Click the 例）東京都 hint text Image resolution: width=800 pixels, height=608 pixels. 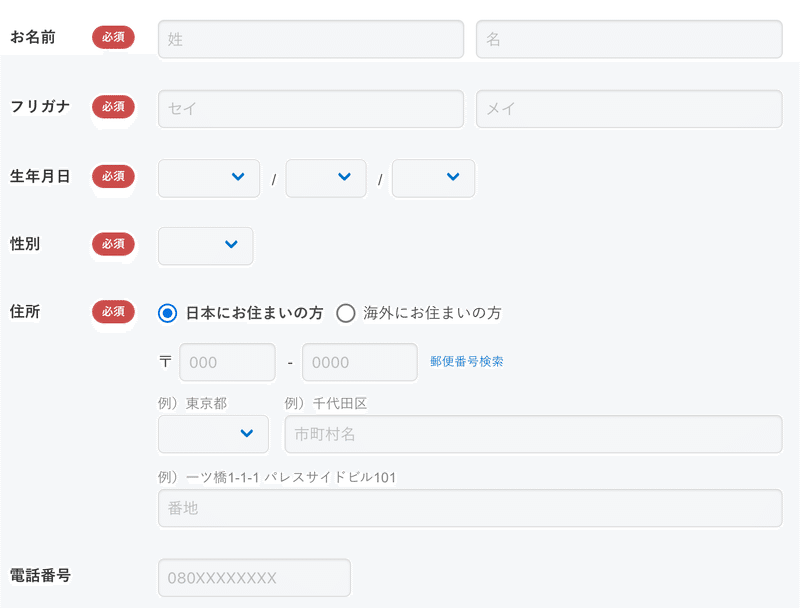pyautogui.click(x=192, y=403)
